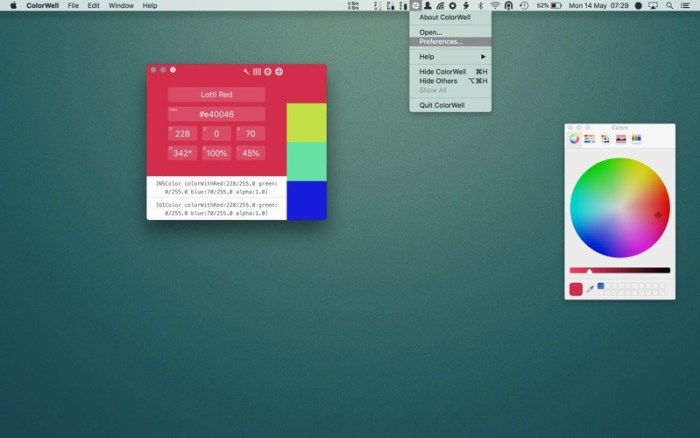Select Preferences... in the dropdown menu
Screen dimensions: 700x438
[x=450, y=42]
